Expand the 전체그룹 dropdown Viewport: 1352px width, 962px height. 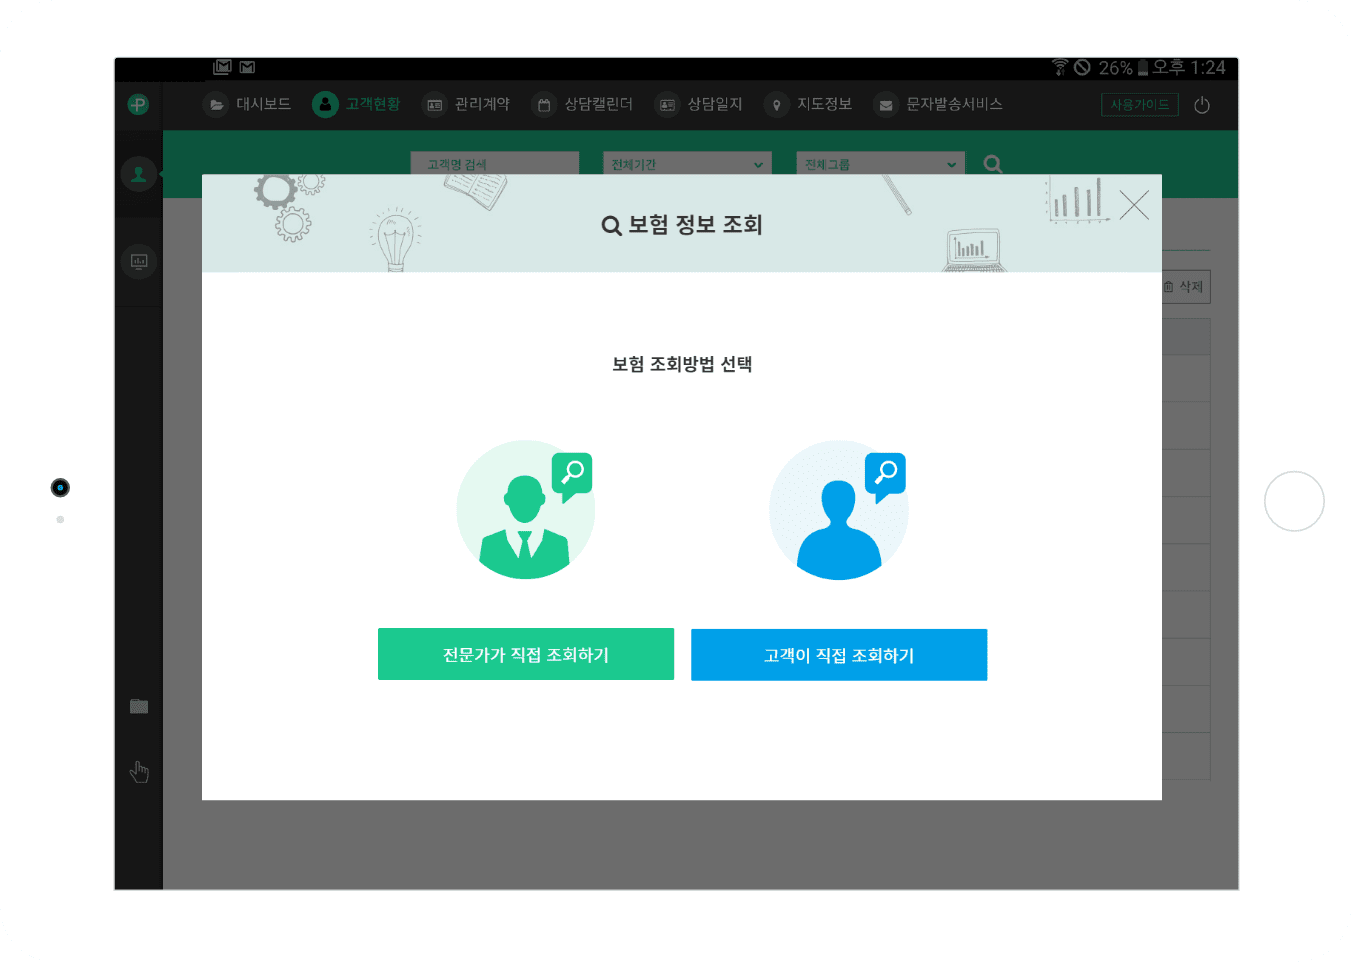(x=881, y=164)
